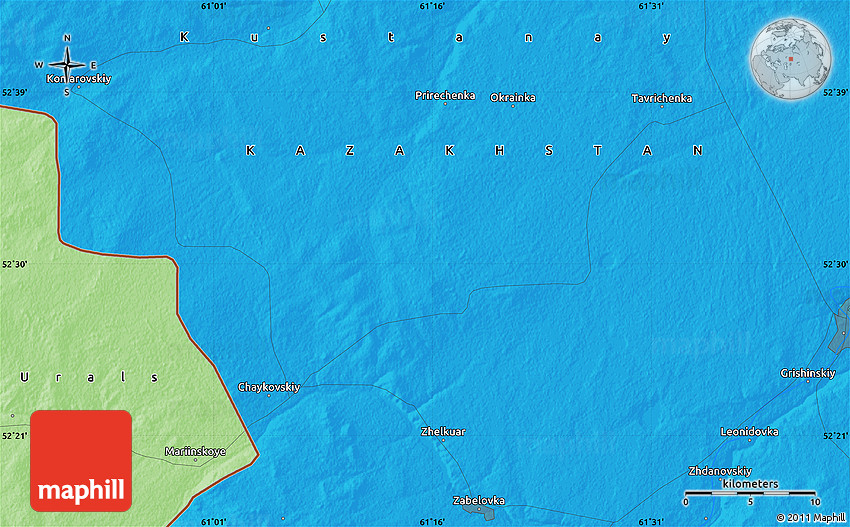Click the Zhdanovskiy town label
Screen dimensions: 850x527
[x=720, y=471]
